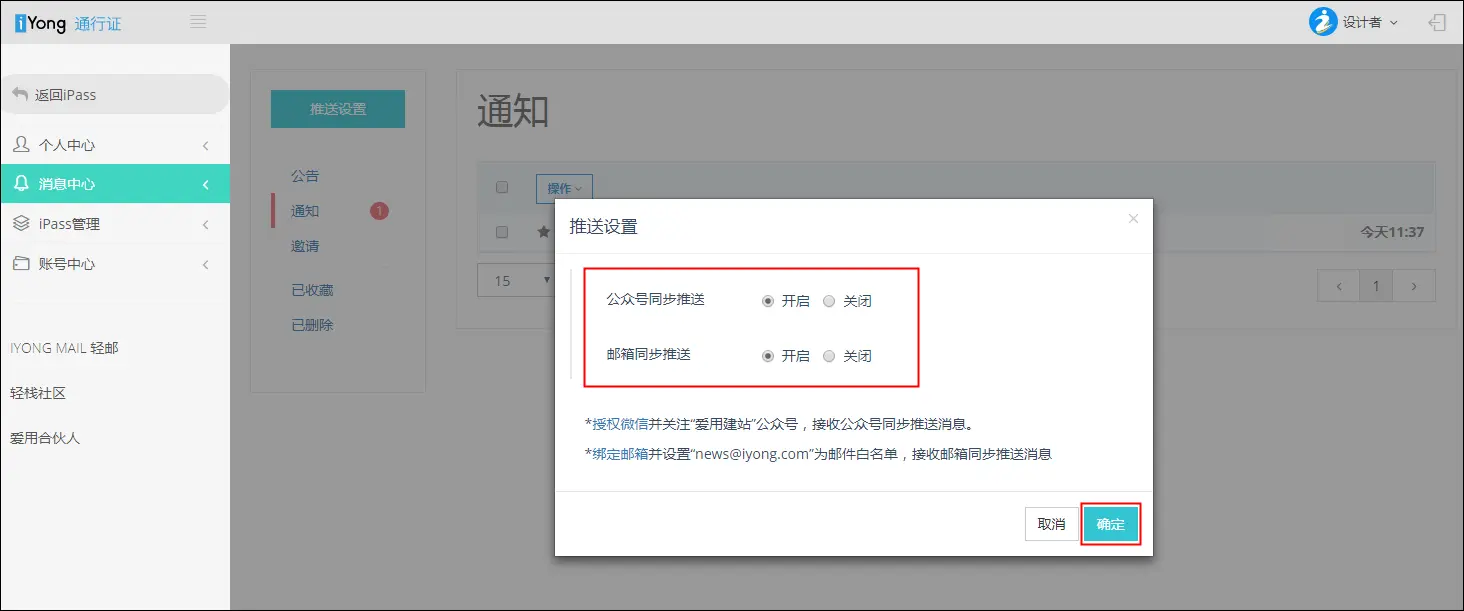Screen dimensions: 1464x611
Task: Open the 已收藏 list
Action: (x=312, y=290)
